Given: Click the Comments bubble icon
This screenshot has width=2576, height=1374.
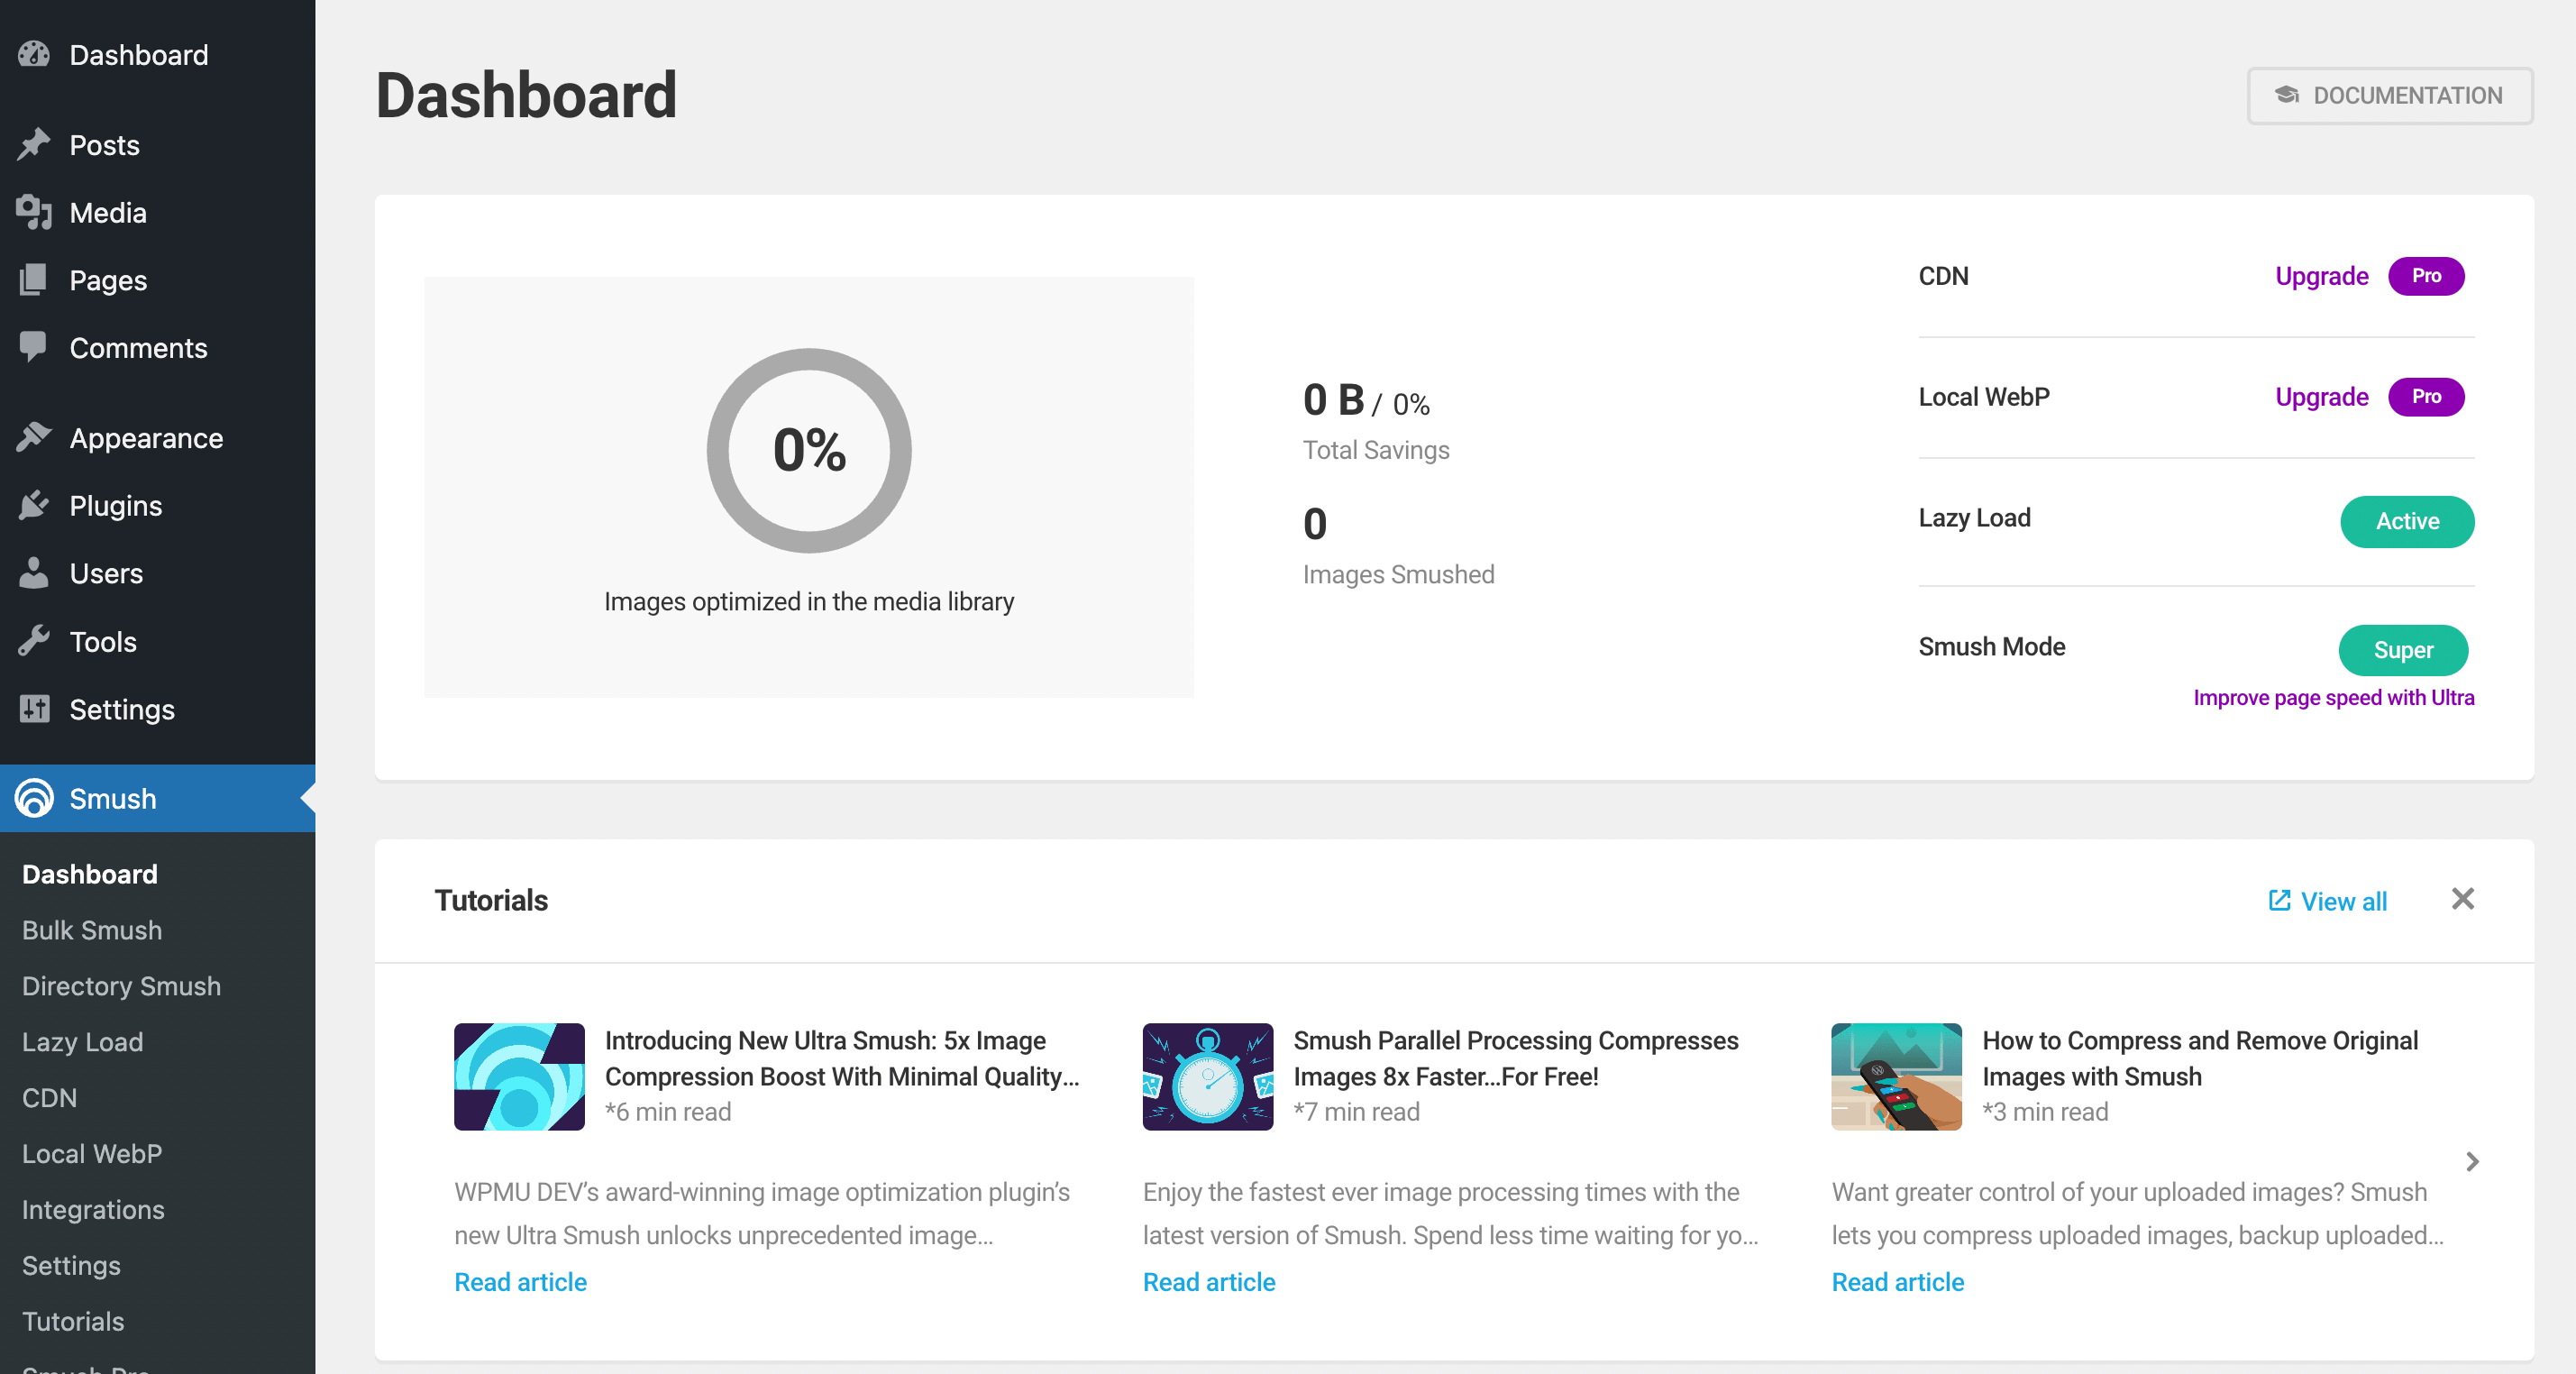Looking at the screenshot, I should click(x=34, y=347).
